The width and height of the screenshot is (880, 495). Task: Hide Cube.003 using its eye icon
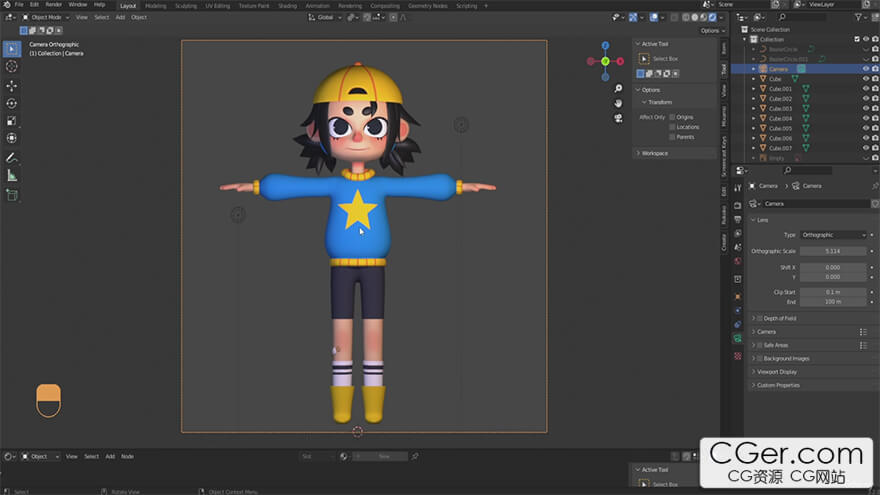point(865,108)
